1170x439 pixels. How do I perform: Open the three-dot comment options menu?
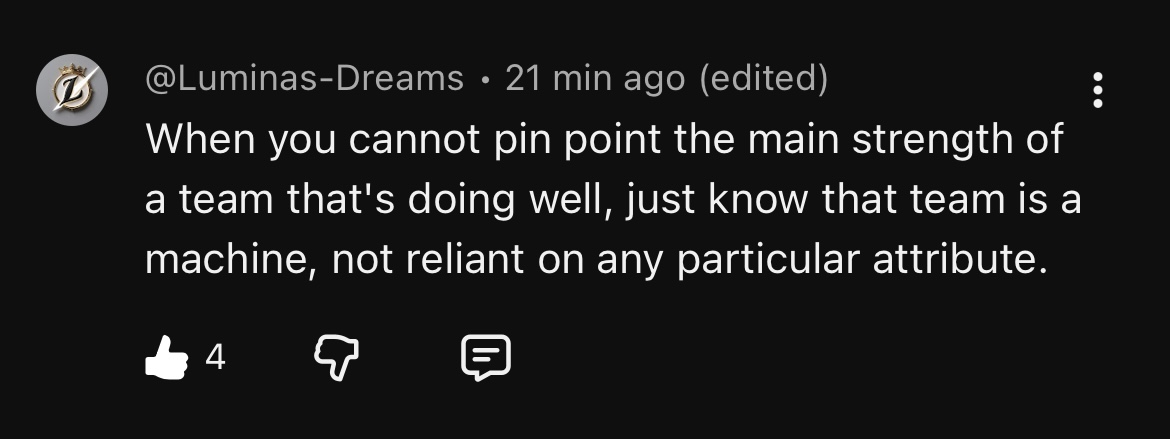click(1098, 90)
